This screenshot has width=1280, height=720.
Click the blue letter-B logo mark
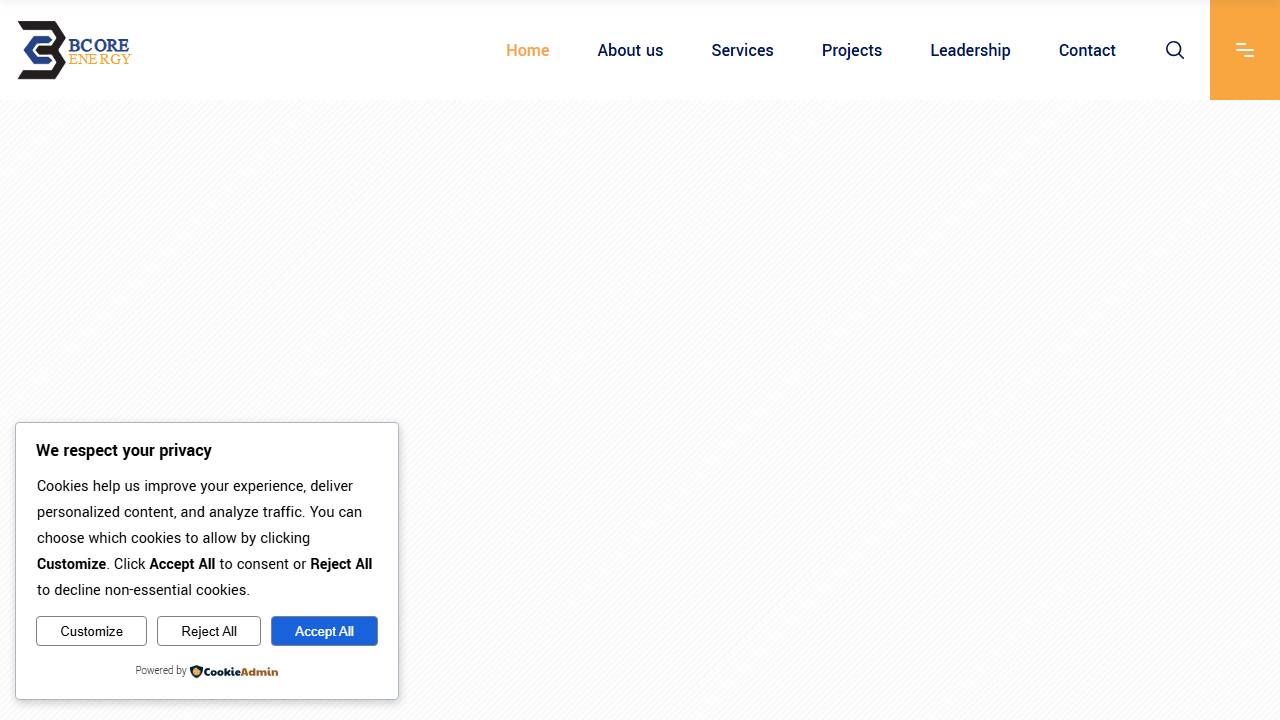pyautogui.click(x=39, y=50)
